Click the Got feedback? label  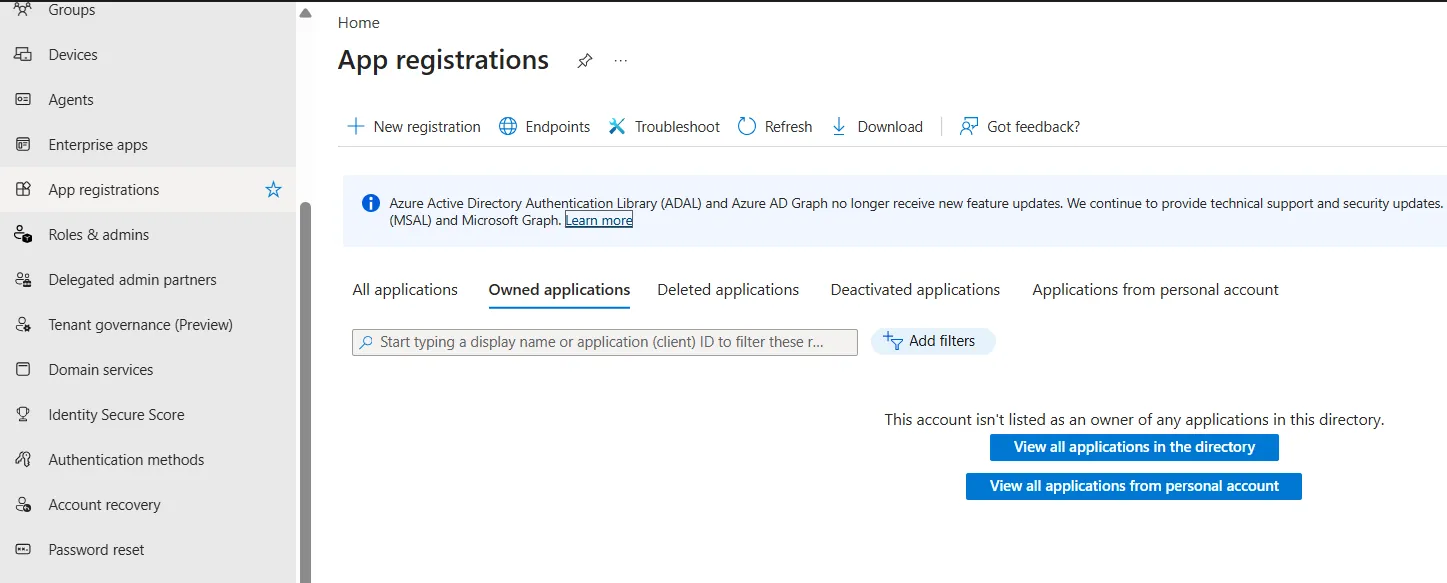[x=1033, y=126]
